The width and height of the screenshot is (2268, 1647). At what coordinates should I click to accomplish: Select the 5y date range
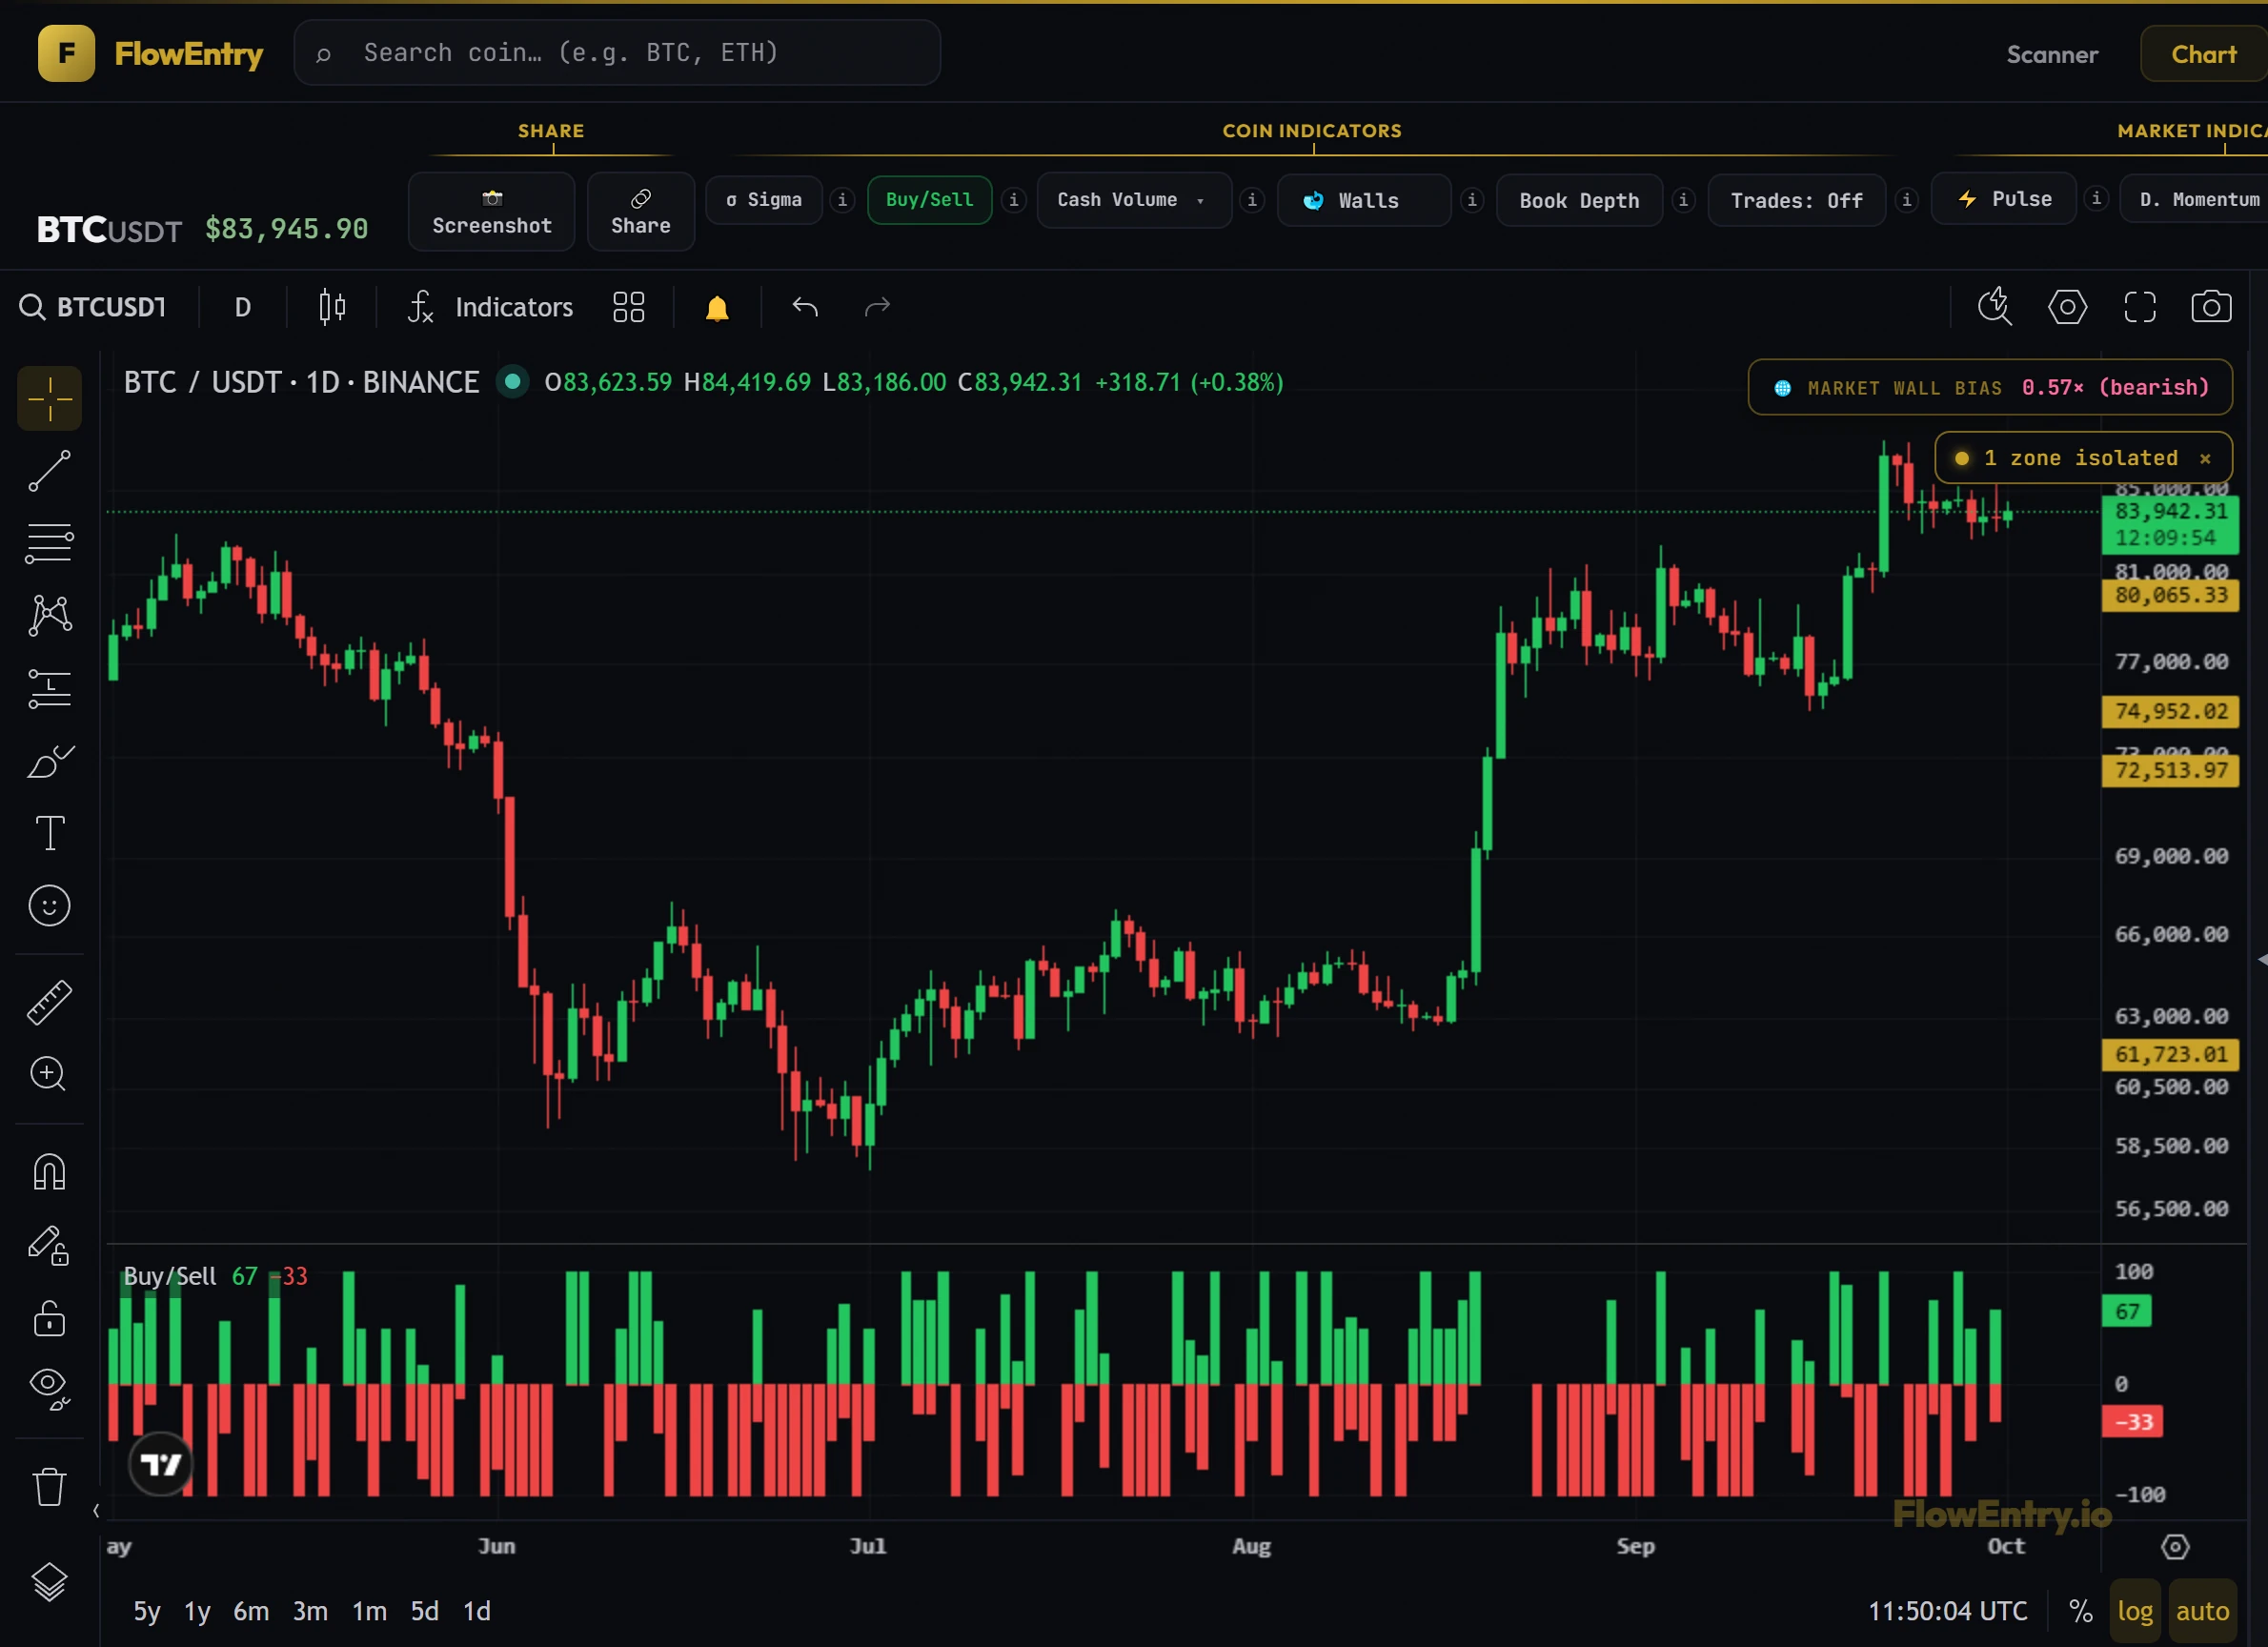[x=147, y=1611]
